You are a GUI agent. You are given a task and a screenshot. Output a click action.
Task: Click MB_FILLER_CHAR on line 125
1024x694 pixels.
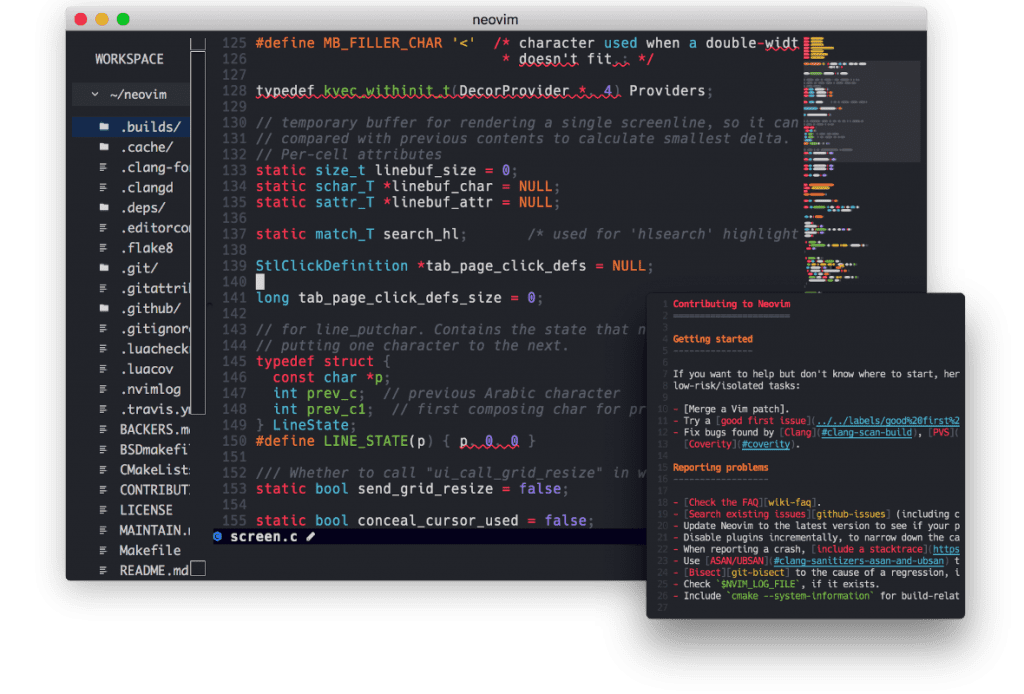382,43
